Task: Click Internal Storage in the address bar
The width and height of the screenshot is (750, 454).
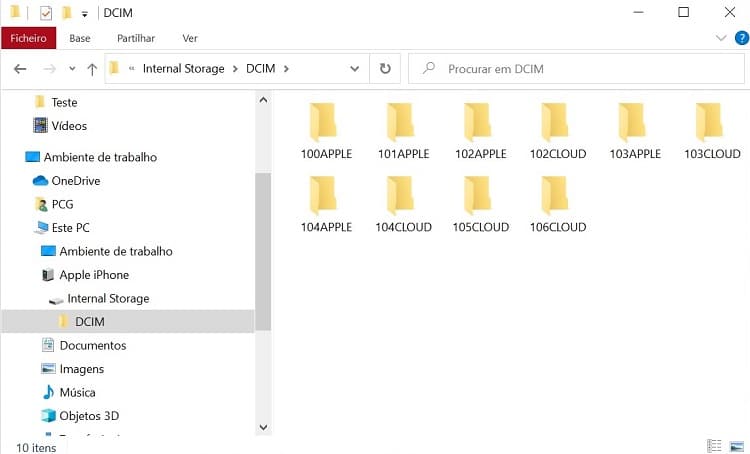Action: 184,69
